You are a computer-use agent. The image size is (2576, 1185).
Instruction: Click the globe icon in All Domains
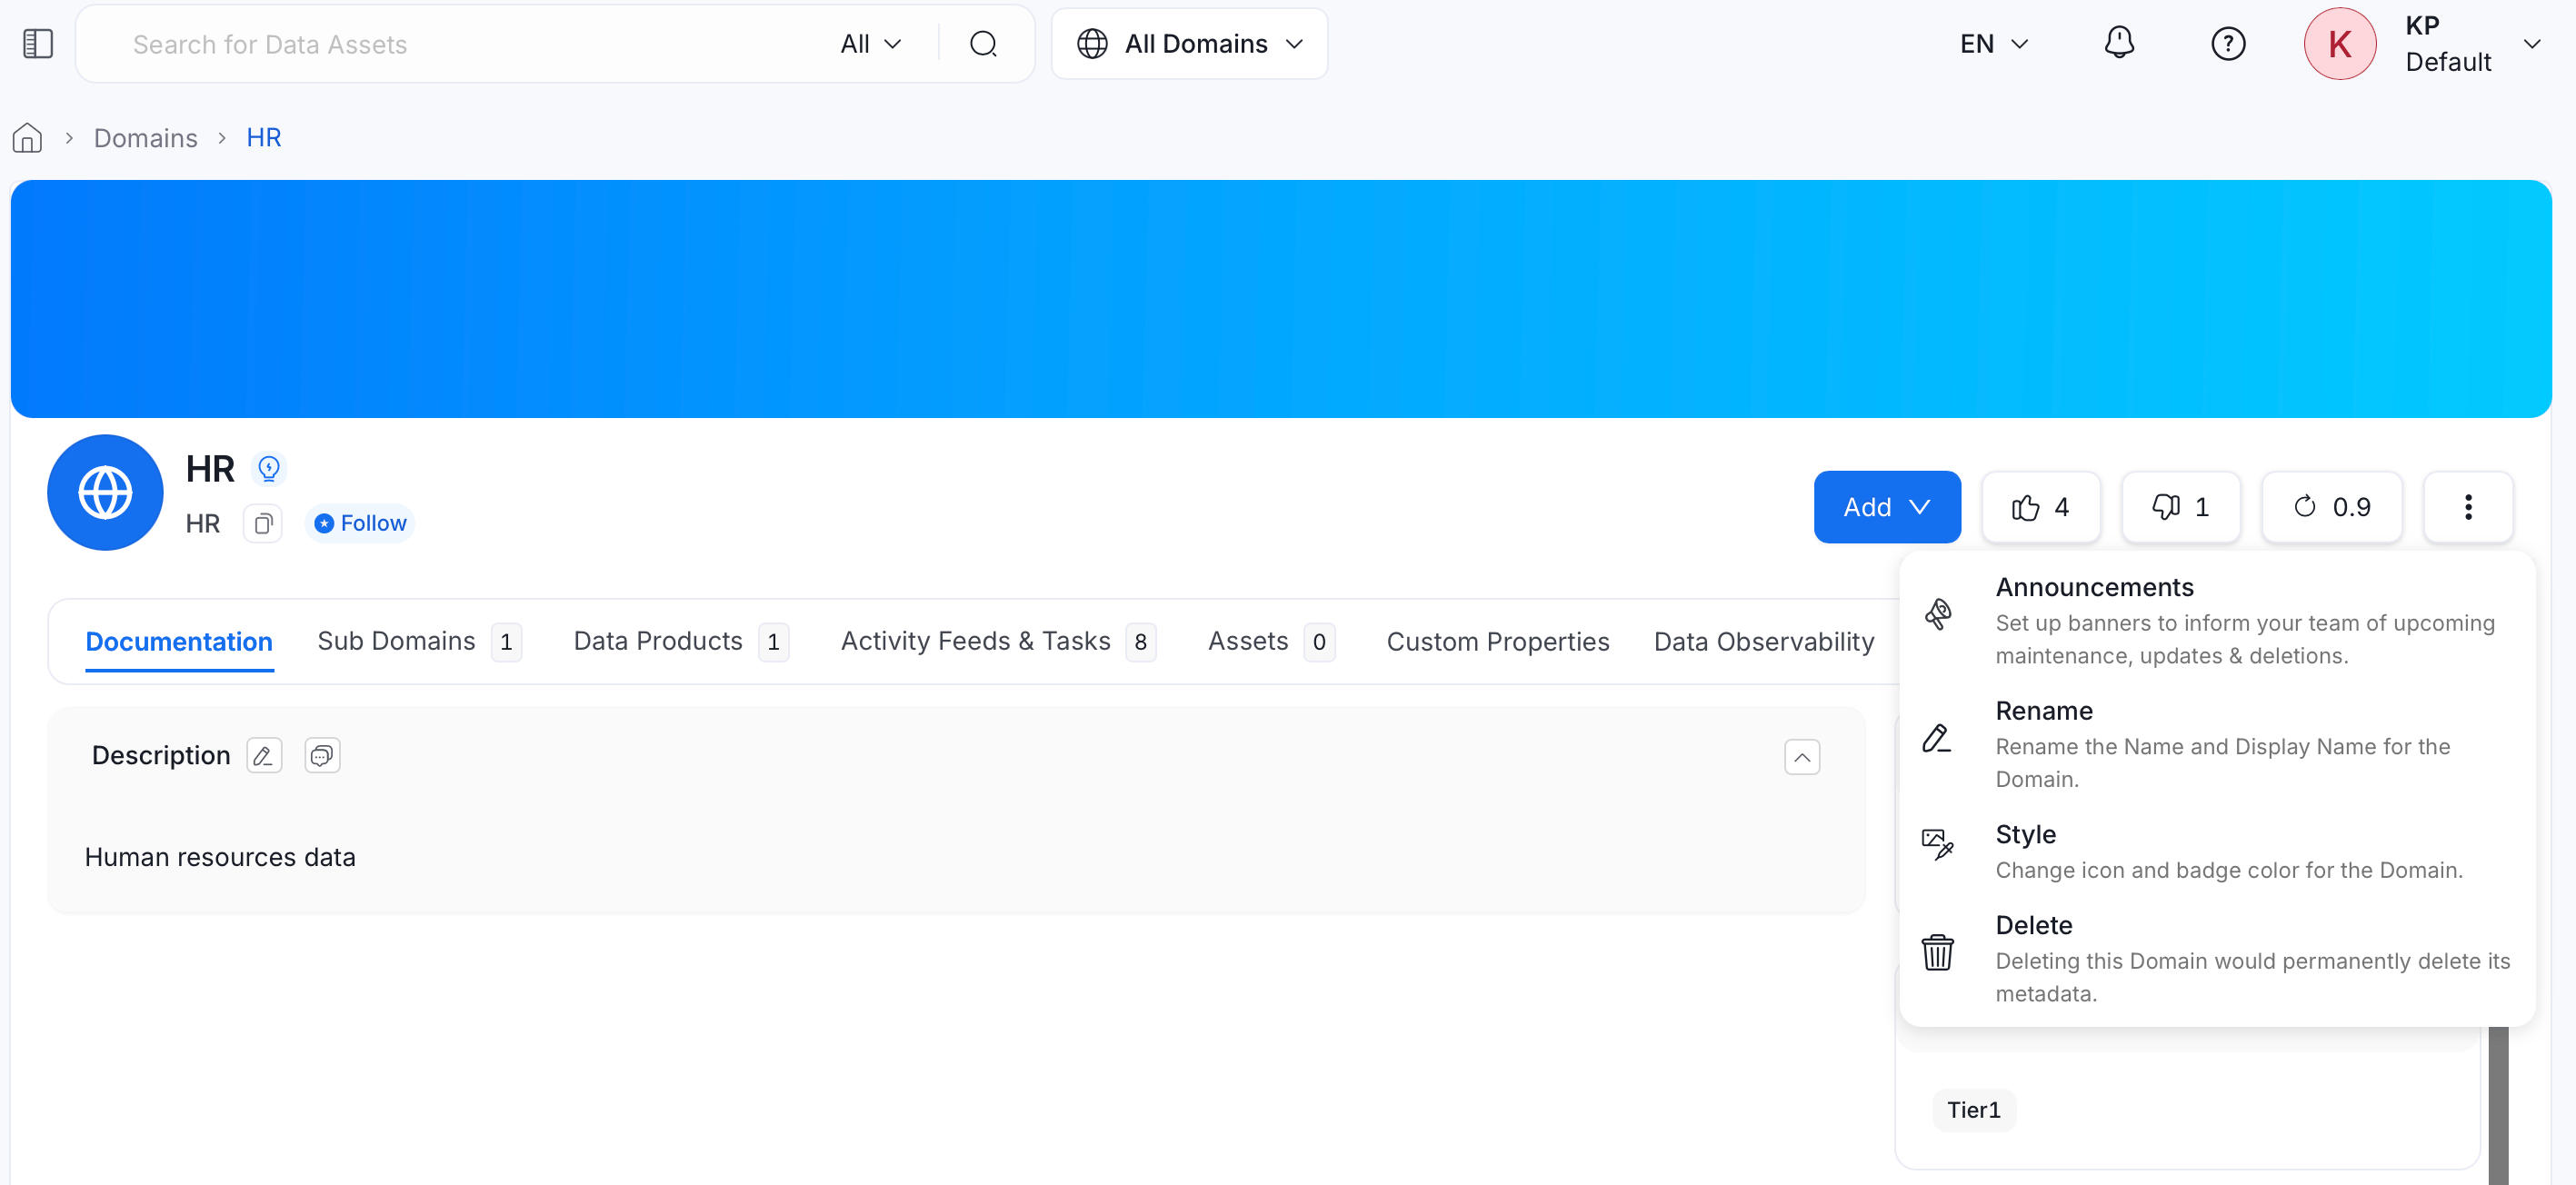coord(1092,44)
